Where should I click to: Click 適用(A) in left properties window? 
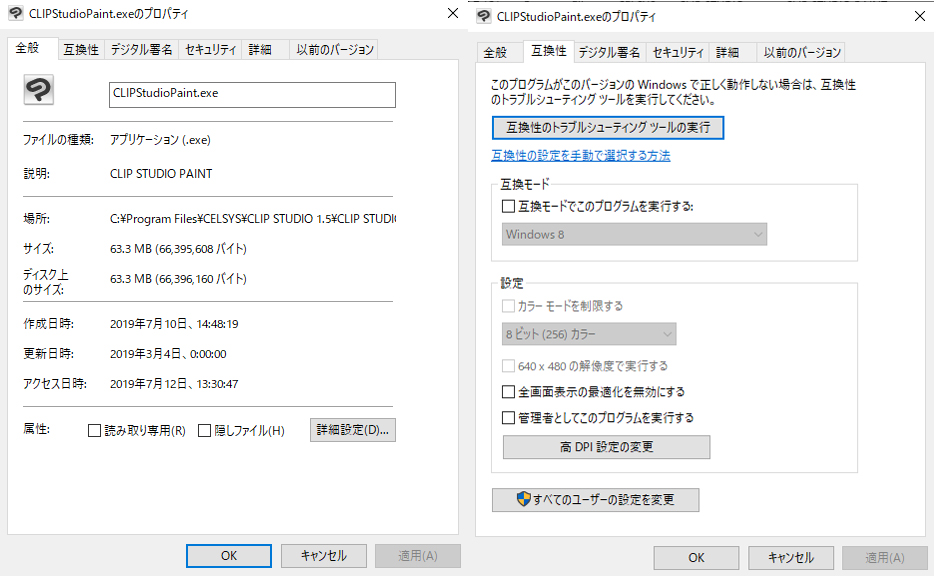418,556
